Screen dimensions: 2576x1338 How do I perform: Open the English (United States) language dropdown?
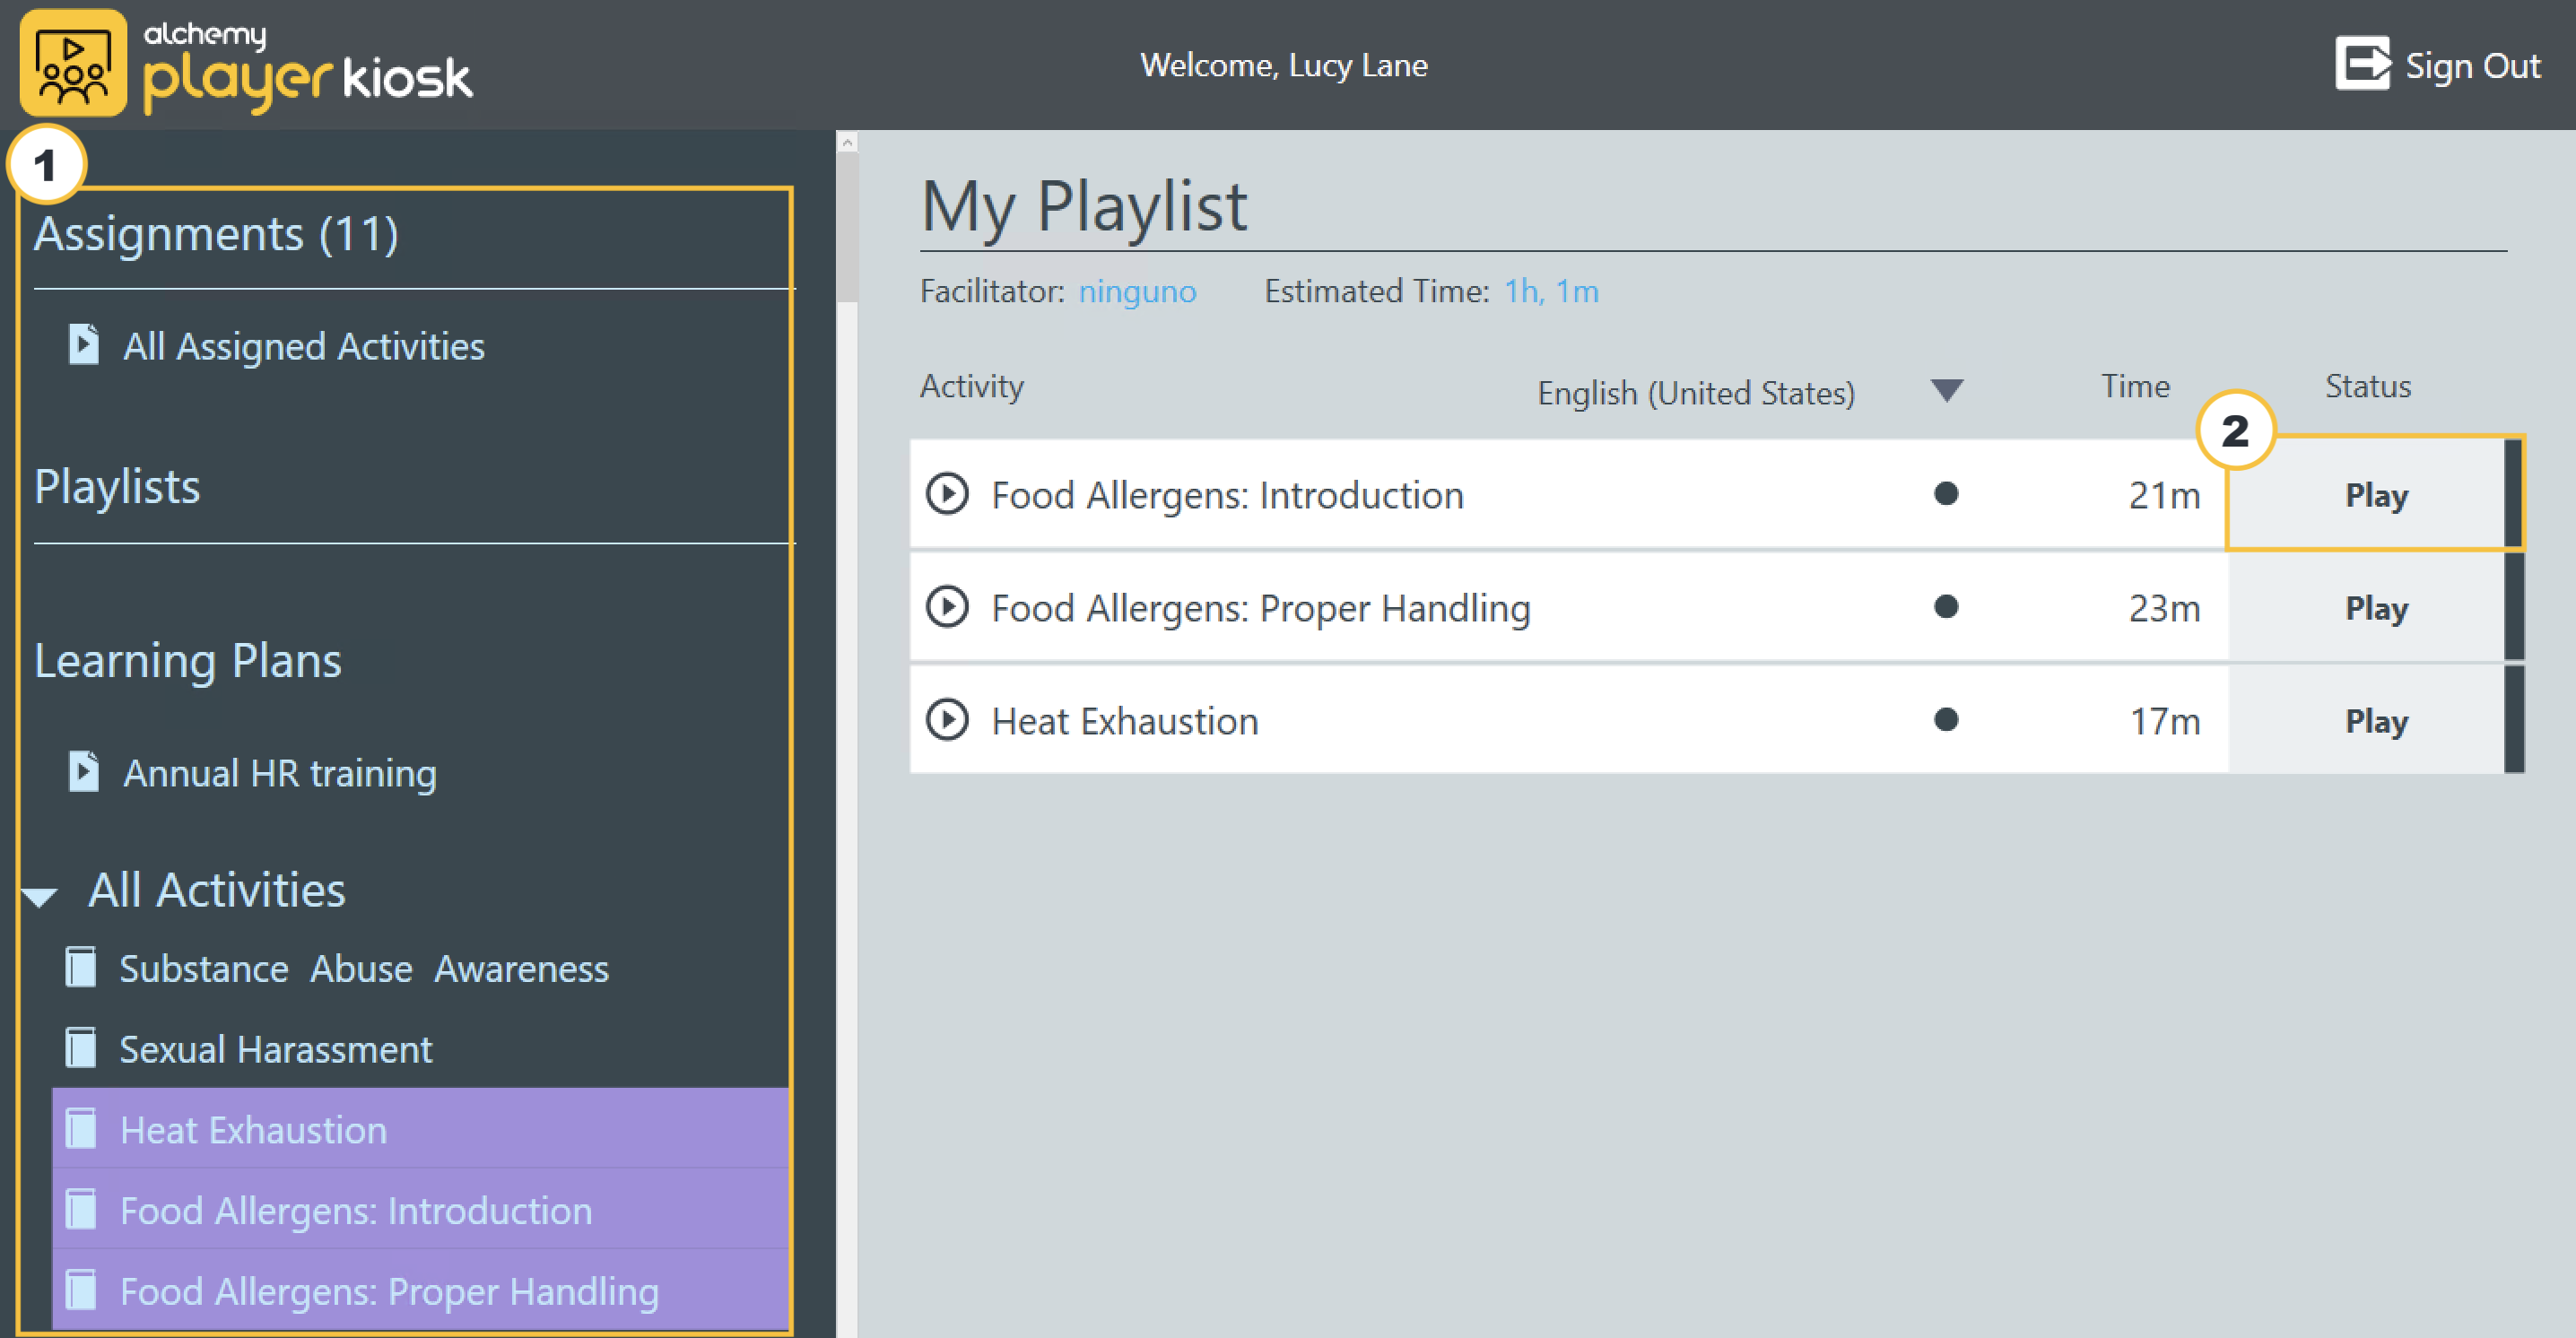coord(1695,393)
